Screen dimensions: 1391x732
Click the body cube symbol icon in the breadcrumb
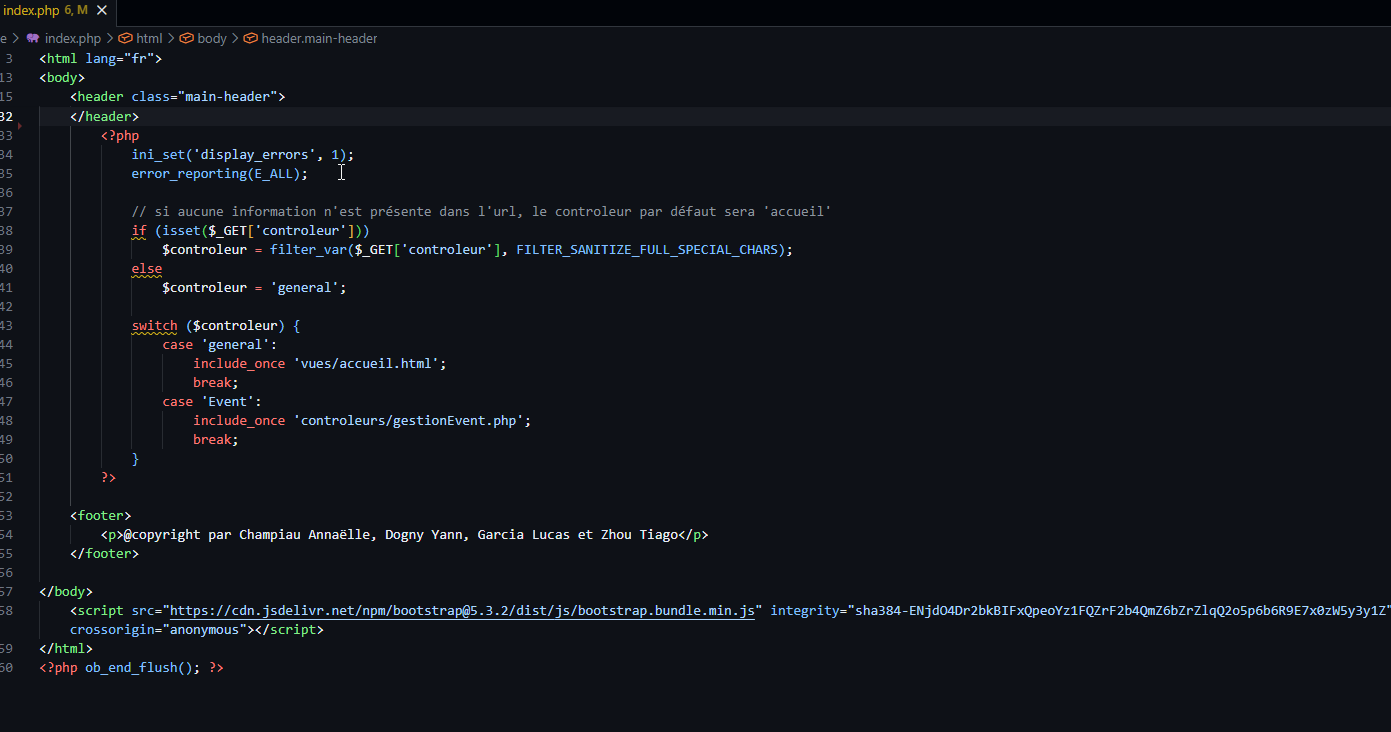click(187, 38)
